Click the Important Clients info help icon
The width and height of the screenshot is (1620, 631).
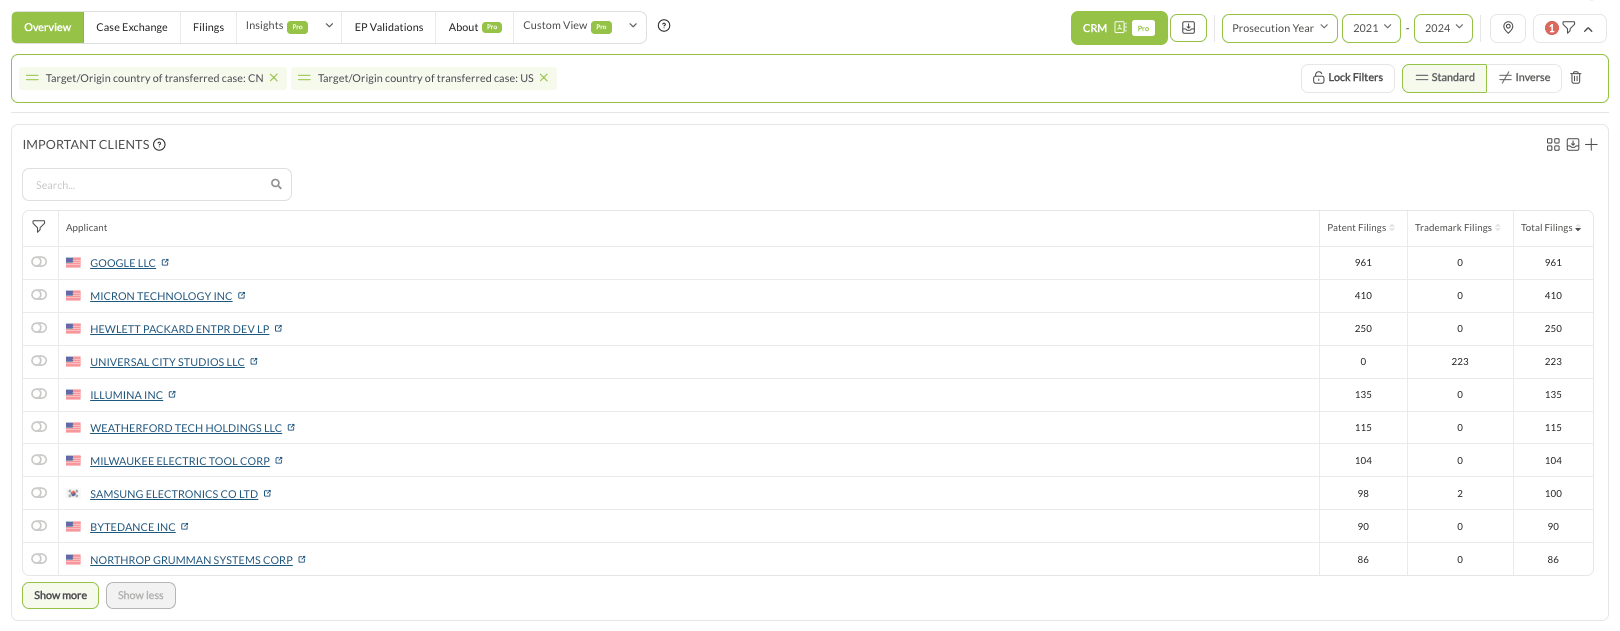[159, 145]
